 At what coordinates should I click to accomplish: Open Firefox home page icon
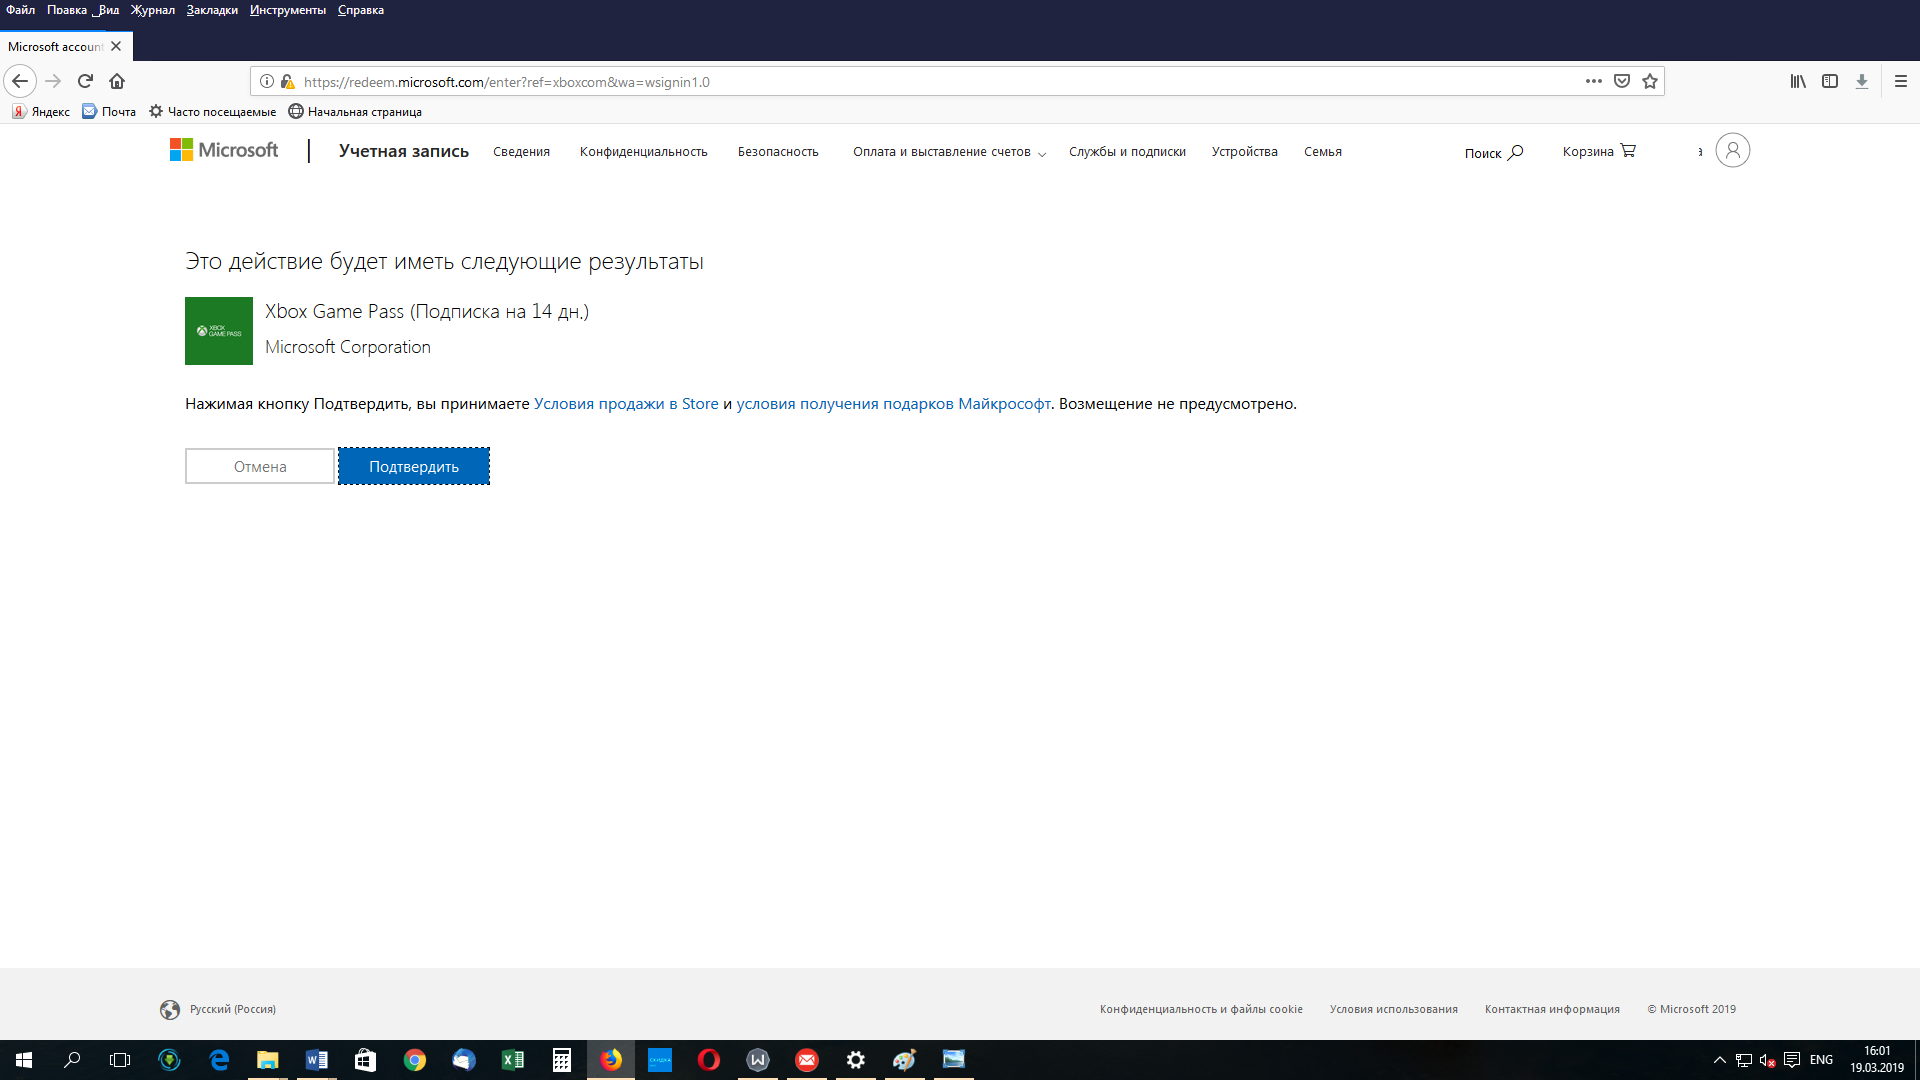coord(117,81)
